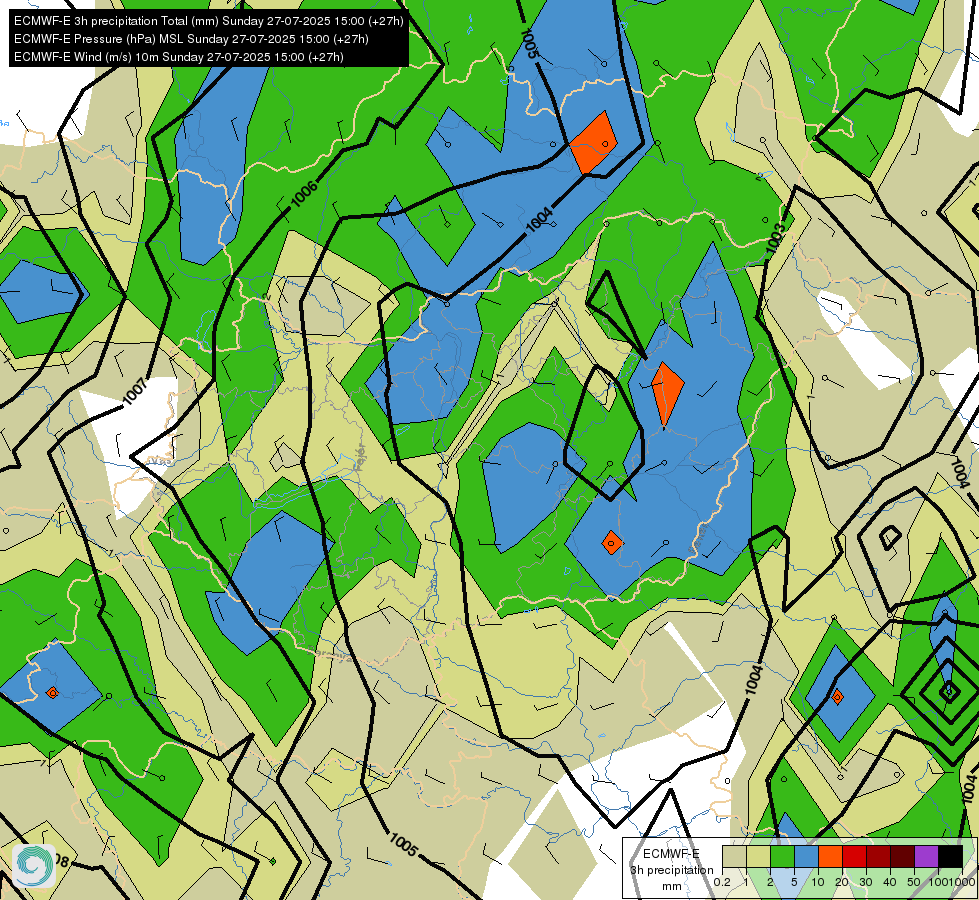Pick the tan 0.2 mm legend swatch
The width and height of the screenshot is (979, 900).
[x=734, y=857]
